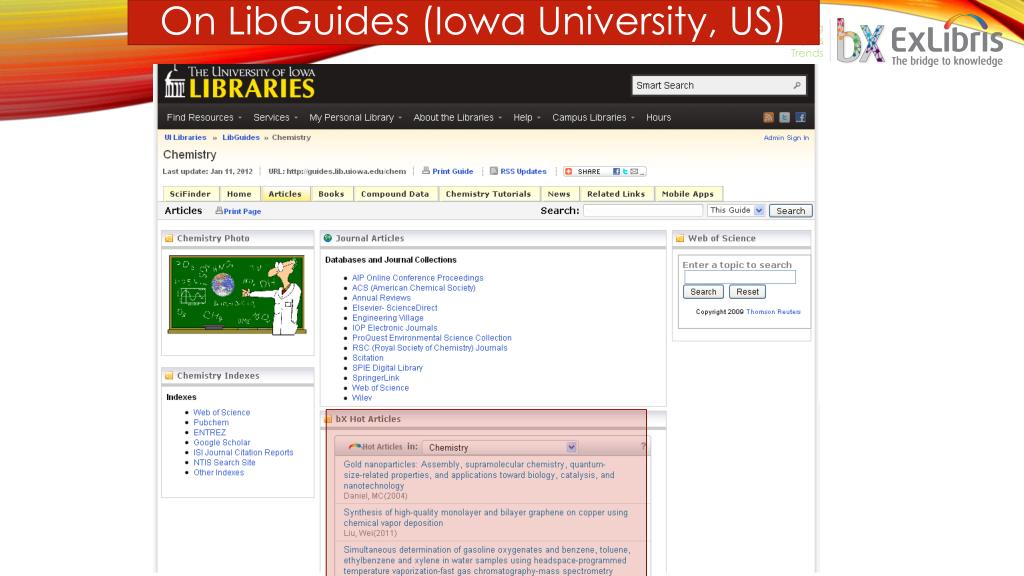This screenshot has height=576, width=1024.
Task: Open Elsevier- ScienceDirect link
Action: [x=394, y=308]
